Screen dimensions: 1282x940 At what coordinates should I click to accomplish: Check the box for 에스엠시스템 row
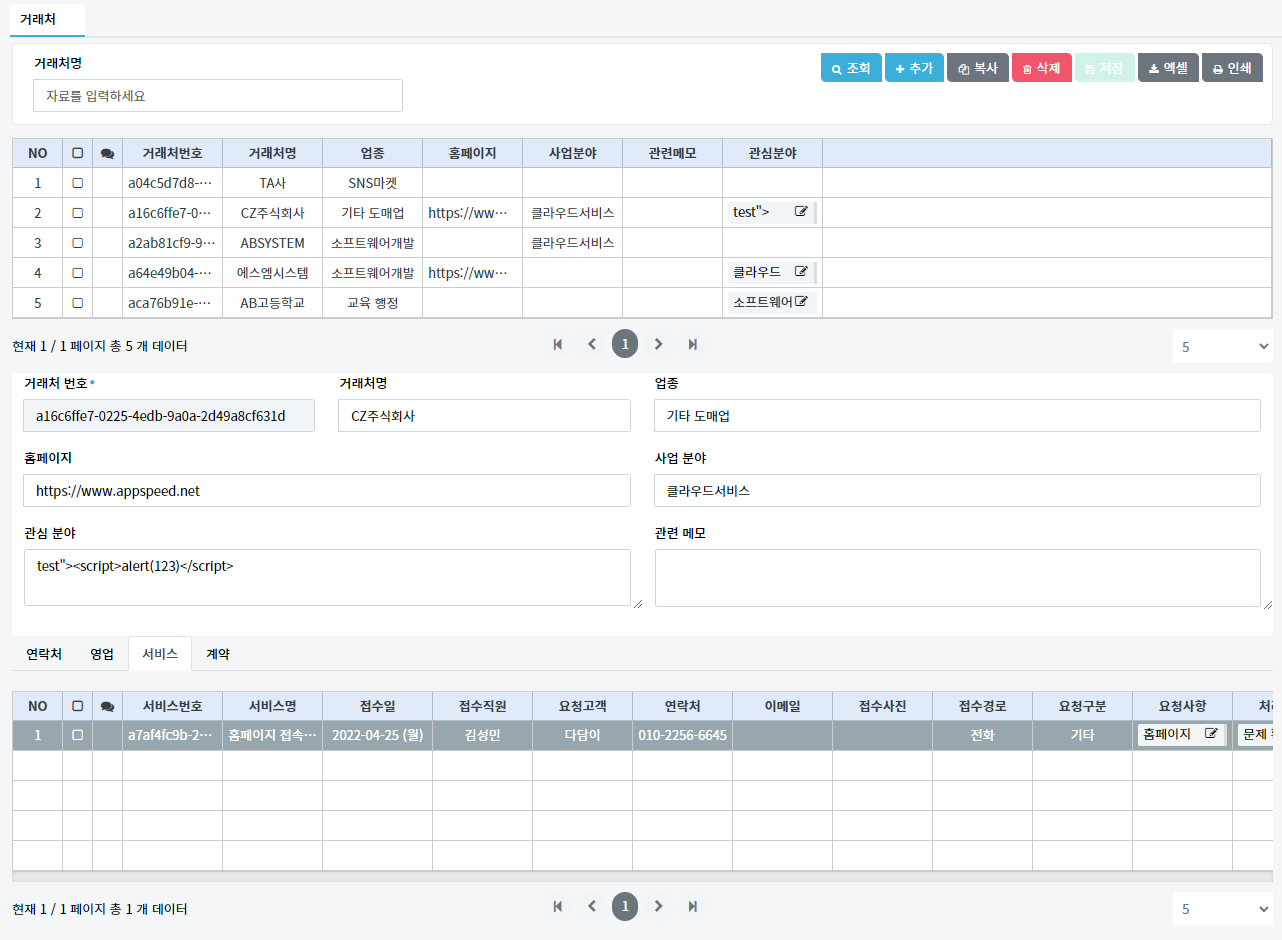[x=77, y=273]
